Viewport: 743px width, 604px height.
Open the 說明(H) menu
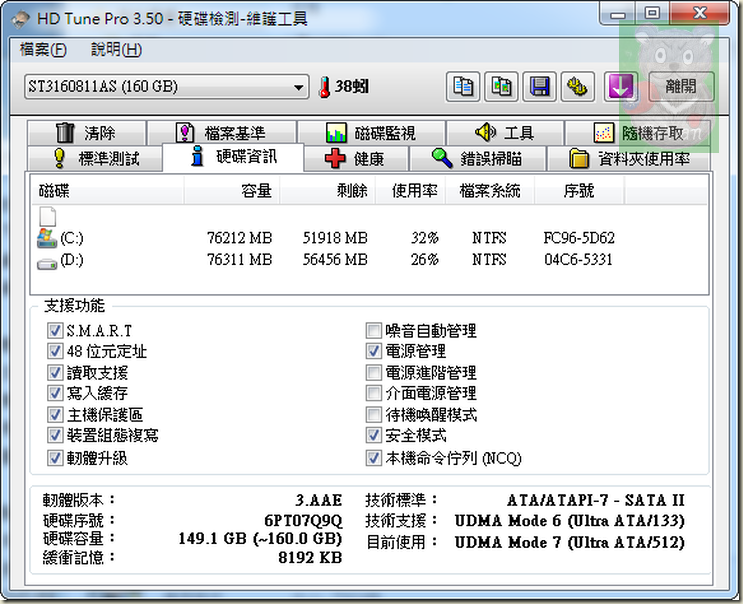116,50
